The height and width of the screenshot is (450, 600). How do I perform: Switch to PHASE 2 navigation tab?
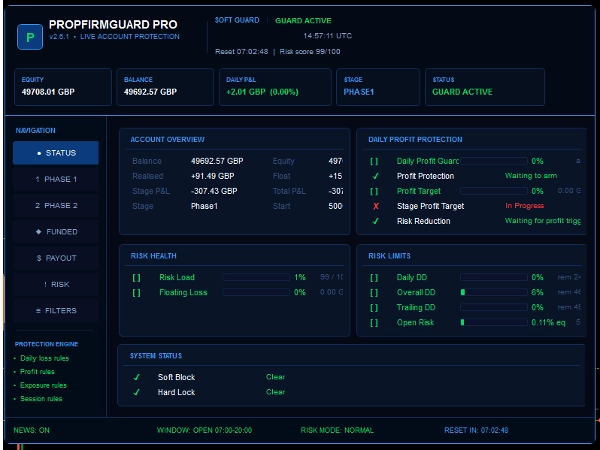point(56,205)
